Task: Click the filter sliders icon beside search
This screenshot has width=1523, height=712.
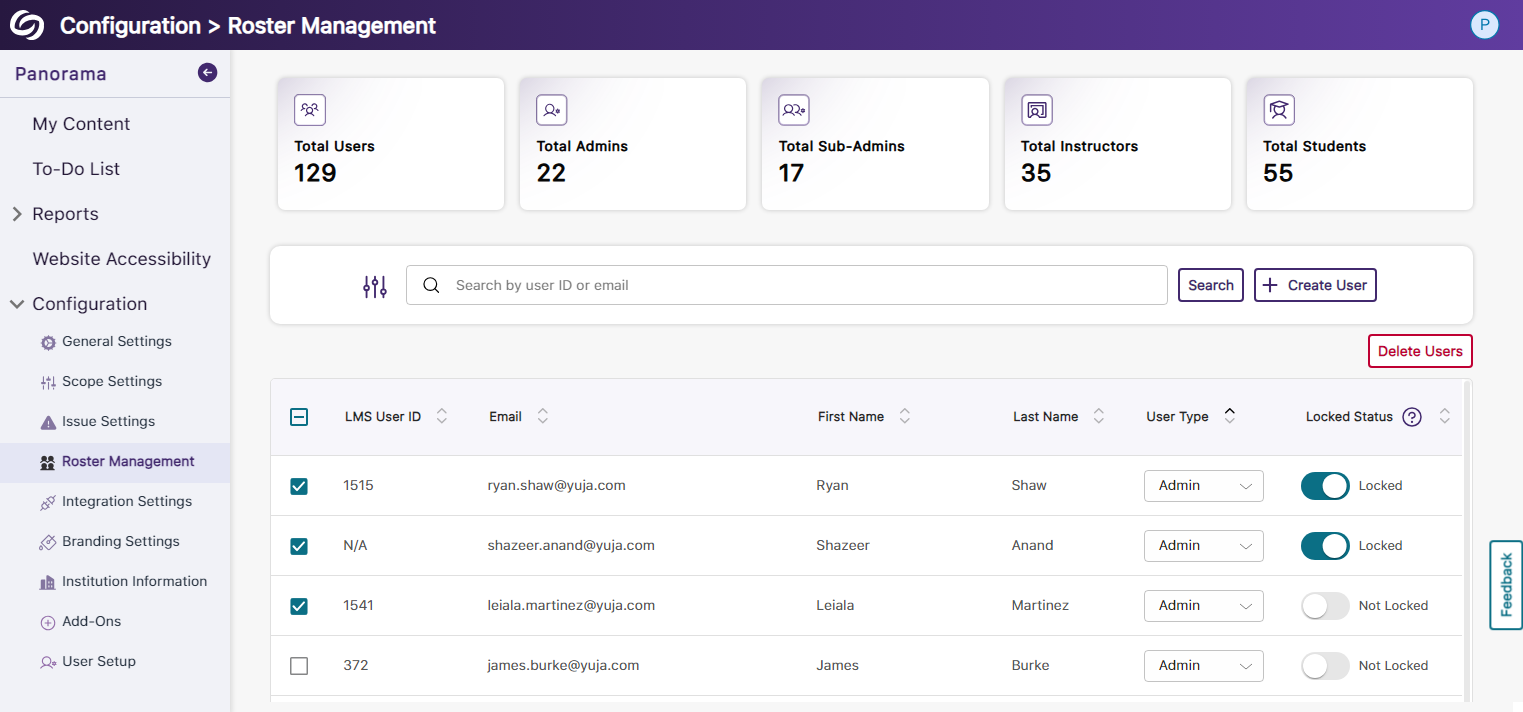Action: (374, 286)
